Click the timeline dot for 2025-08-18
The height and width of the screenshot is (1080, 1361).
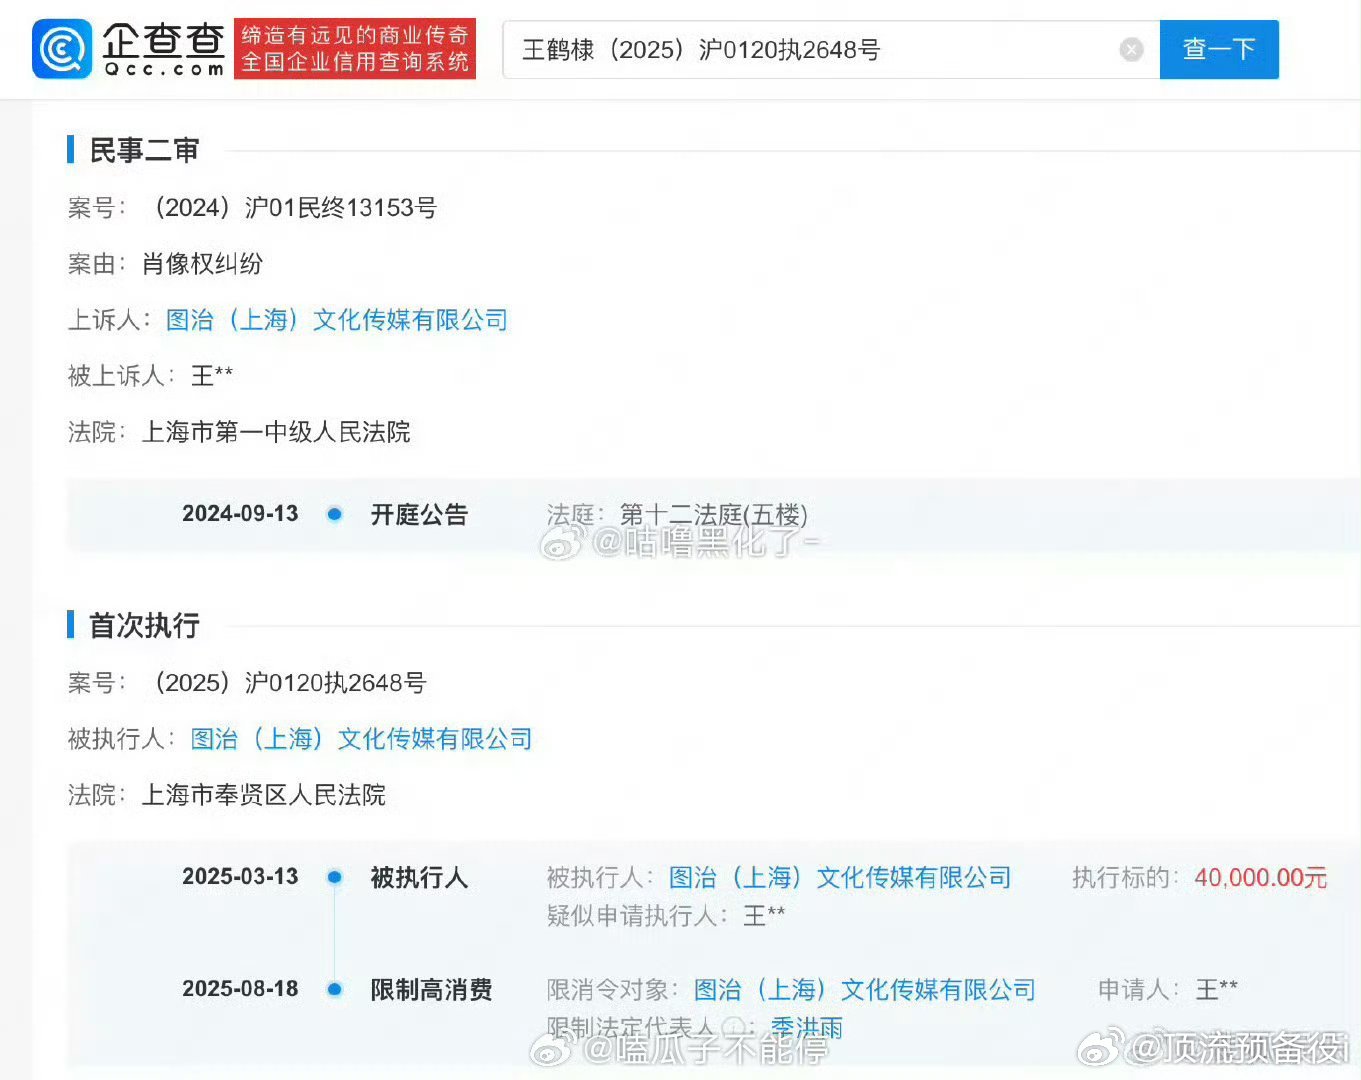click(335, 989)
